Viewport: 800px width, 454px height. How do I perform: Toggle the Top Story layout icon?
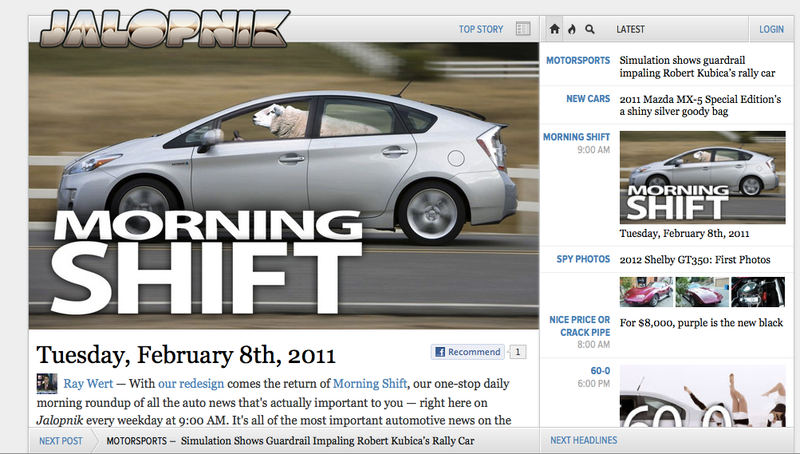tap(523, 29)
